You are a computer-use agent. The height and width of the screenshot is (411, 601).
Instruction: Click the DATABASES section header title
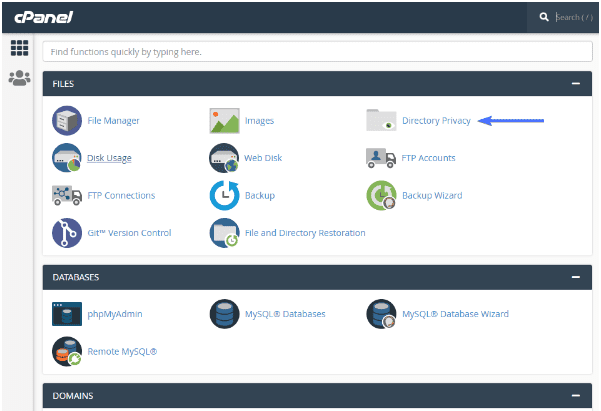click(x=76, y=277)
